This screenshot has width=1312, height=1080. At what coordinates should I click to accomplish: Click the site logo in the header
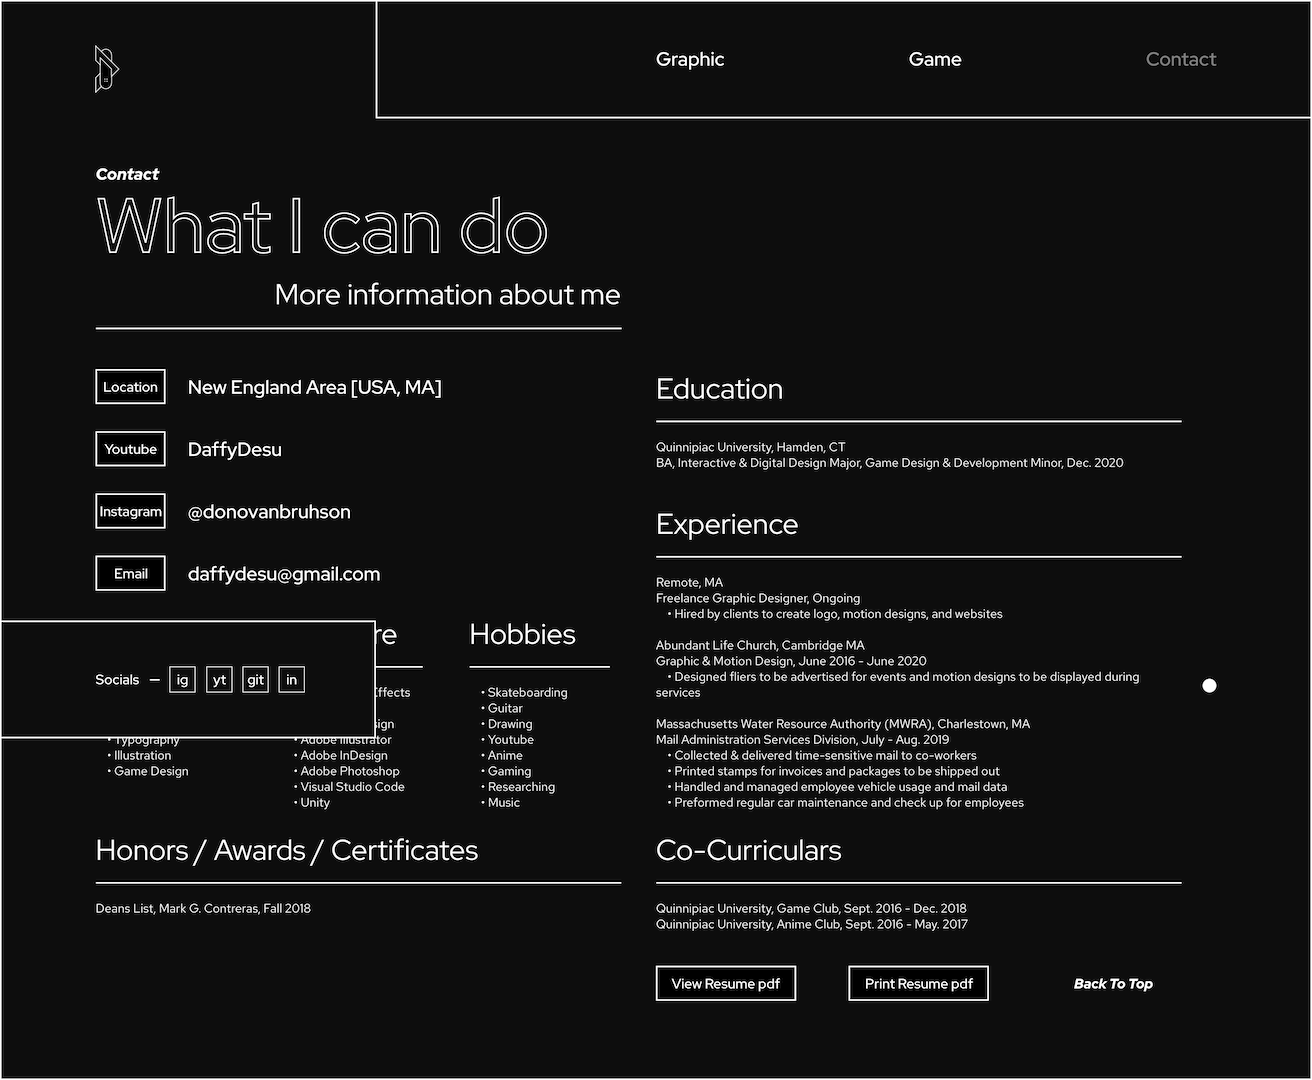point(107,69)
